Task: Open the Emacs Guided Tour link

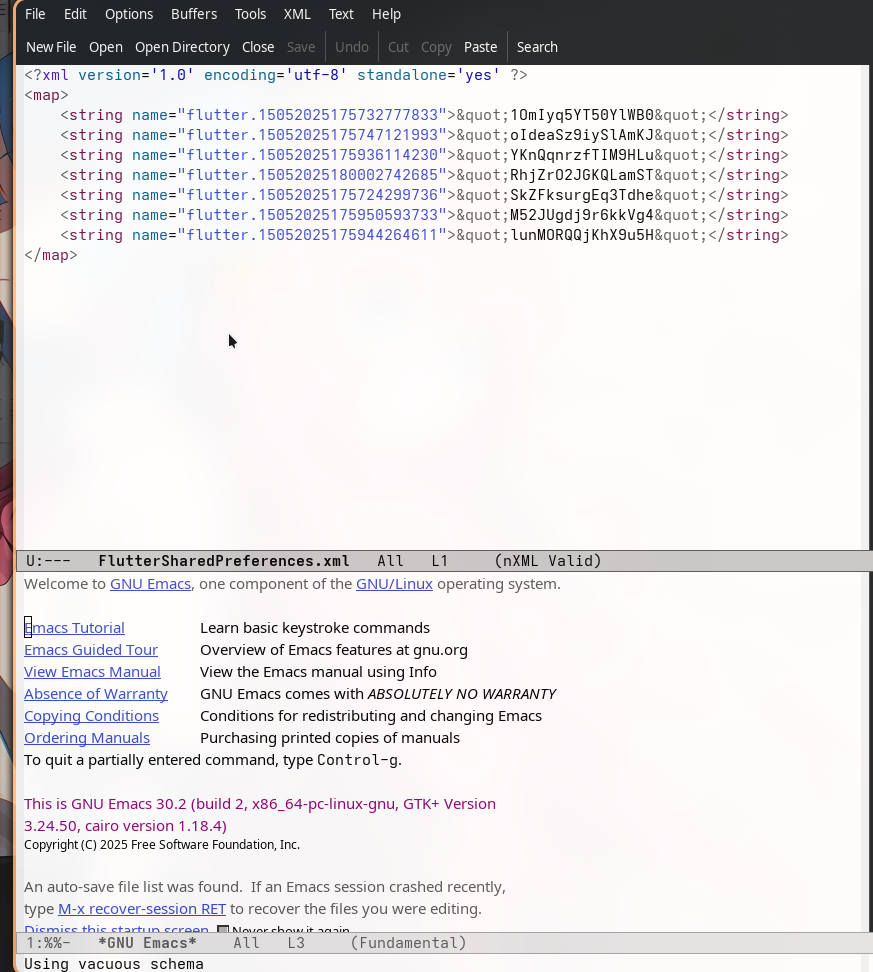Action: pyautogui.click(x=90, y=649)
